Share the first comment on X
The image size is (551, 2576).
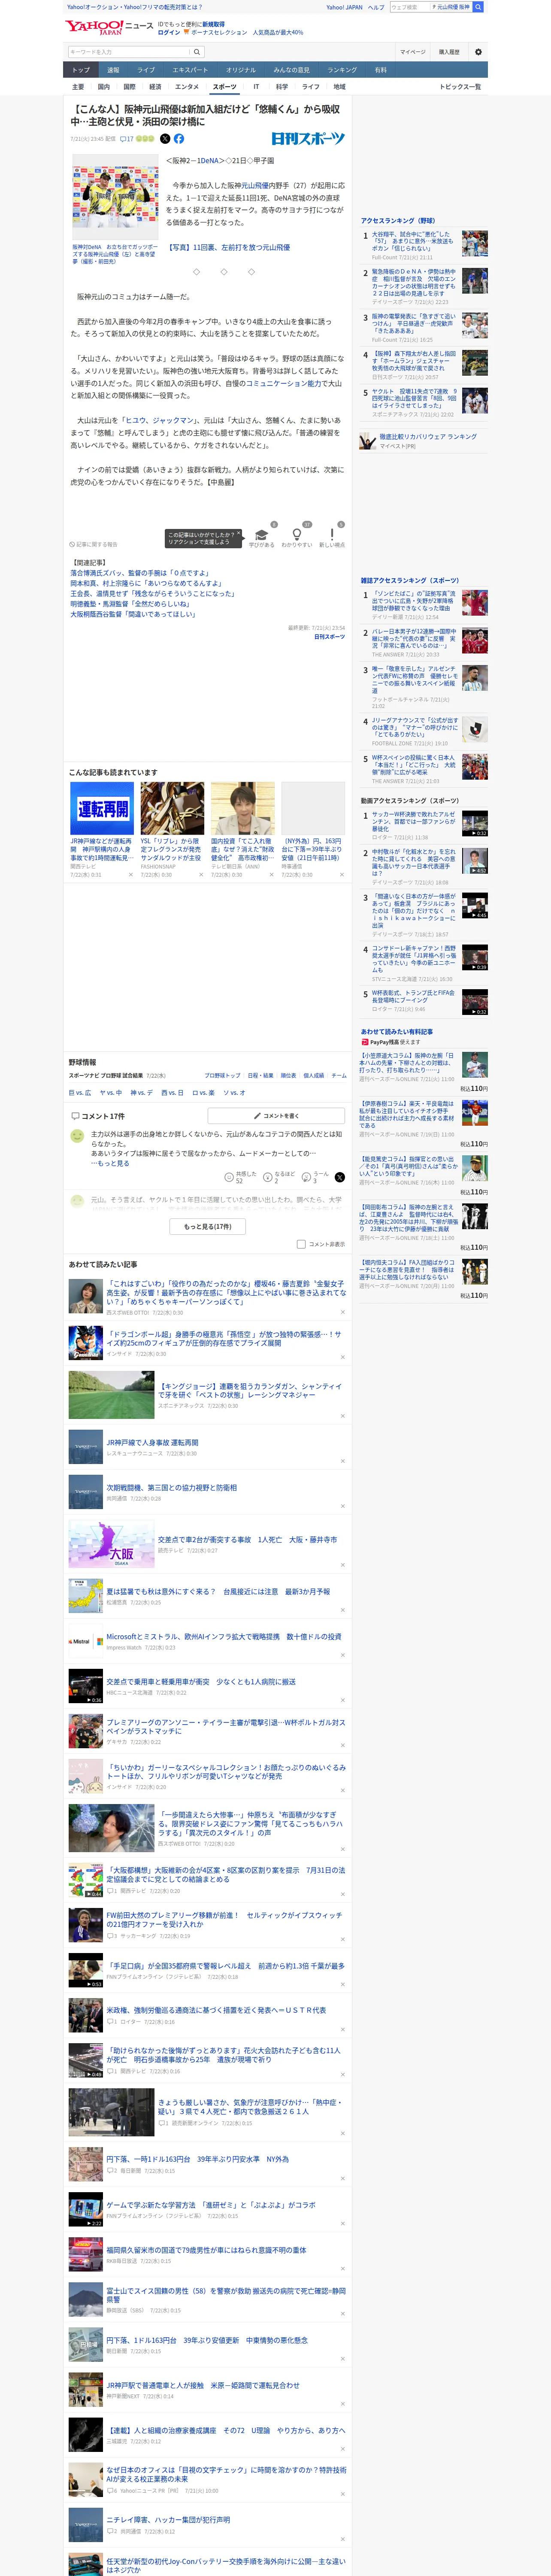tap(339, 1177)
